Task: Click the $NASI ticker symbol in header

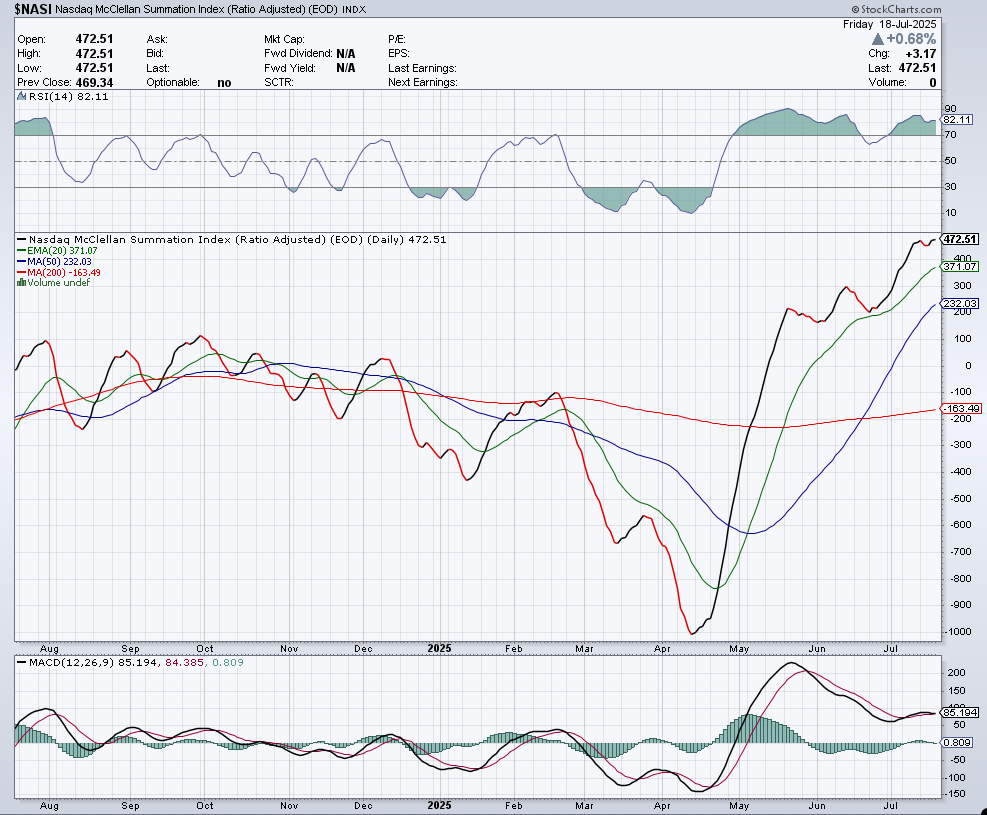Action: (33, 9)
